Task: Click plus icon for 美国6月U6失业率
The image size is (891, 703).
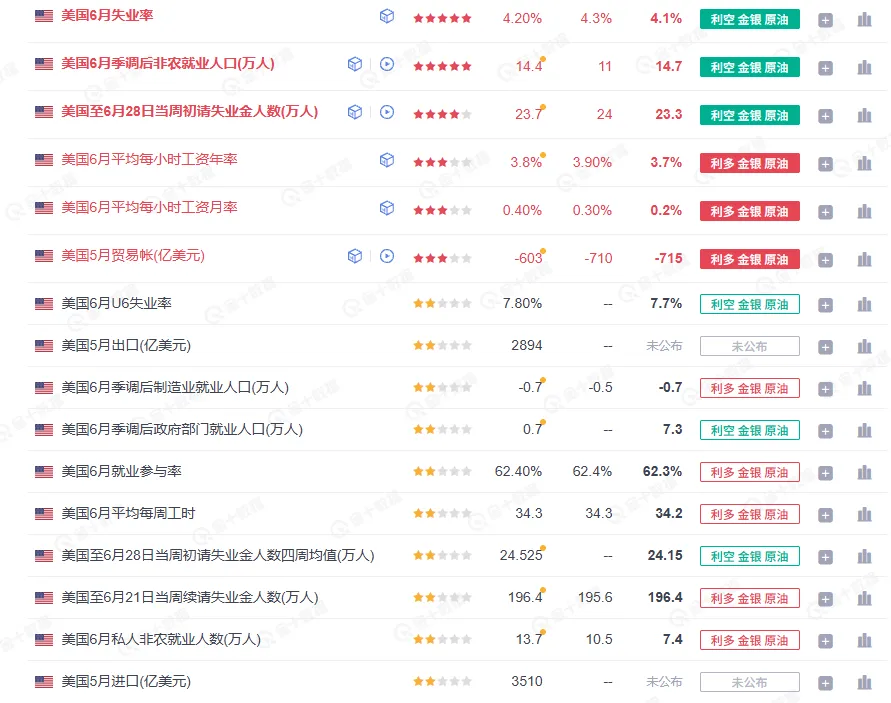Action: [825, 305]
